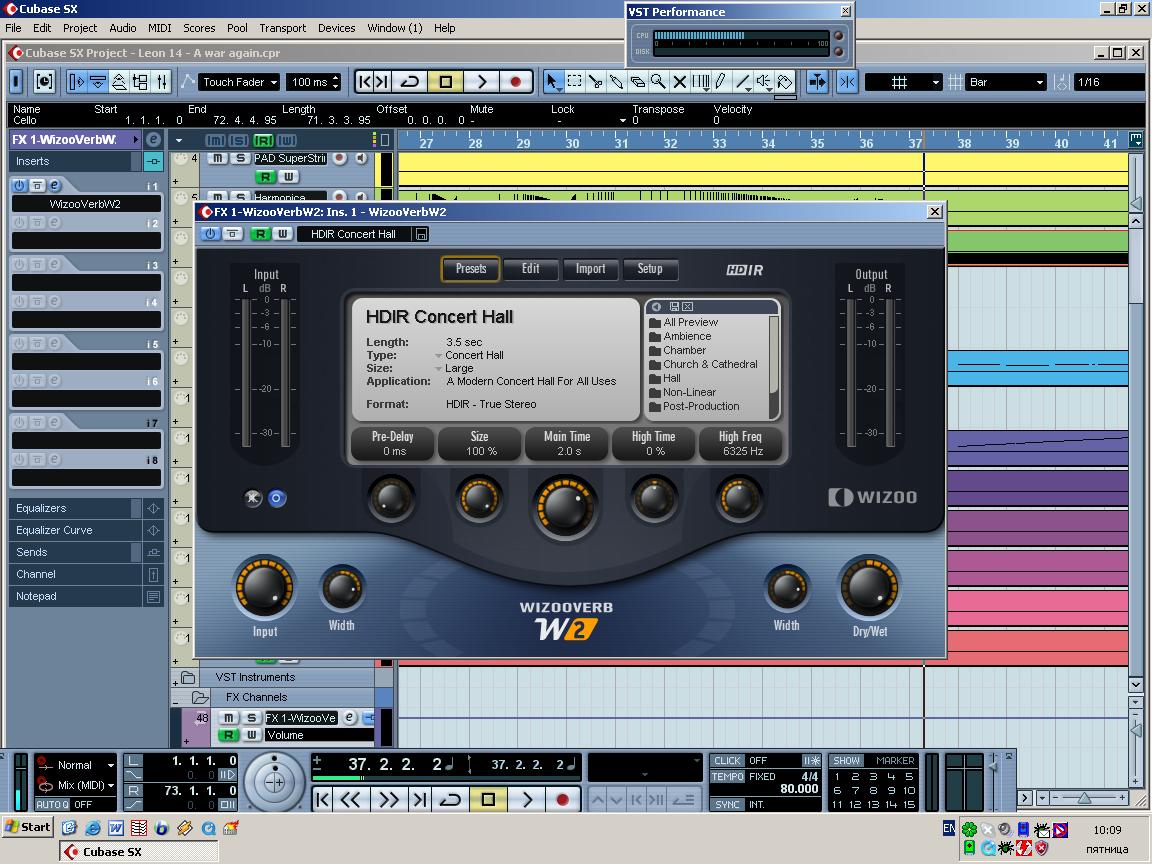The height and width of the screenshot is (864, 1152).
Task: Click the Dry/Wet mix knob
Action: (x=870, y=586)
